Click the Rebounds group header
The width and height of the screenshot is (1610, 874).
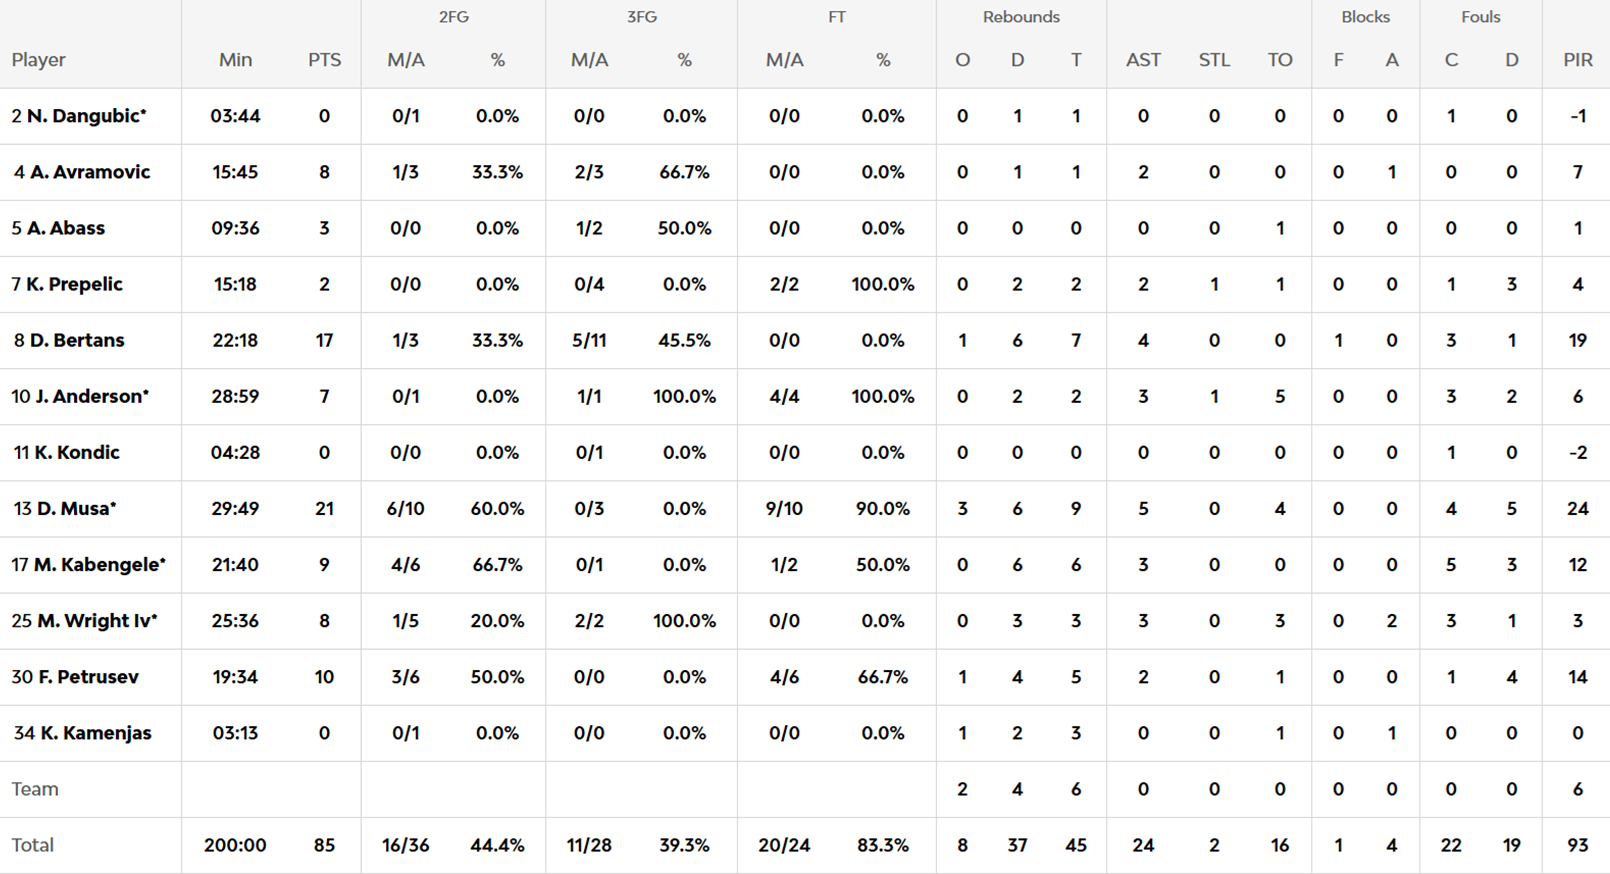tap(1021, 17)
